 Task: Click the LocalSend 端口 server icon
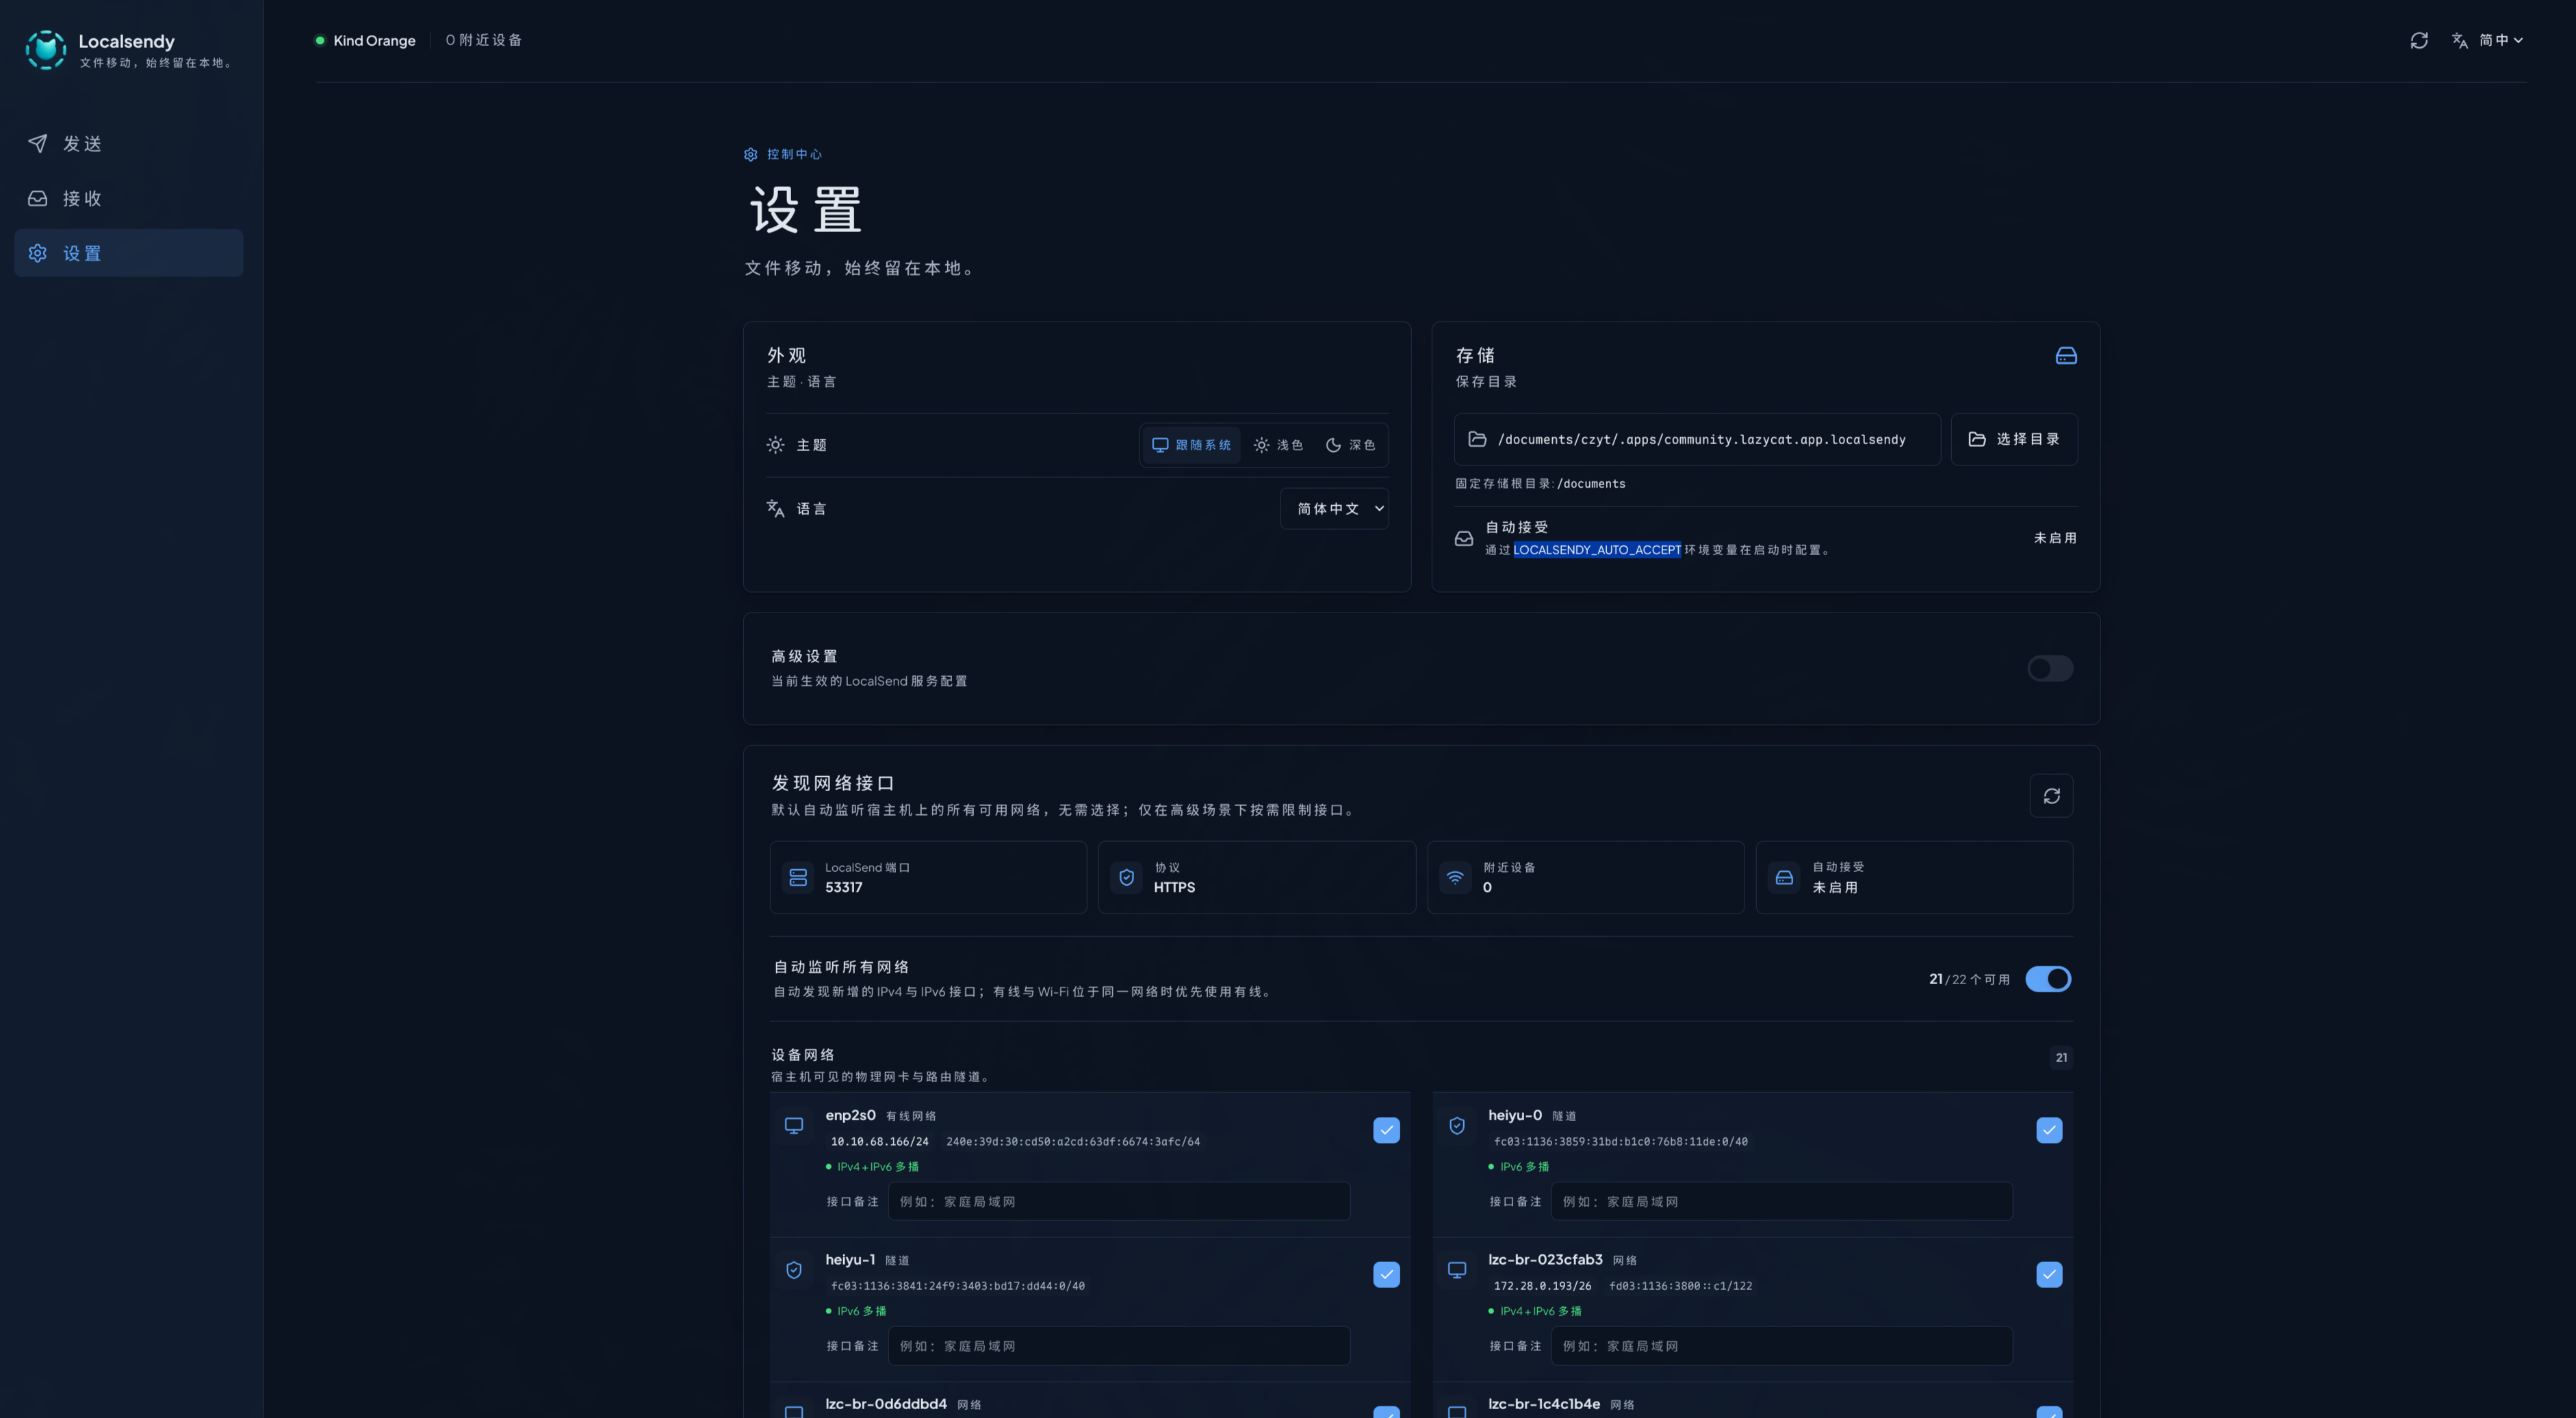[x=798, y=877]
